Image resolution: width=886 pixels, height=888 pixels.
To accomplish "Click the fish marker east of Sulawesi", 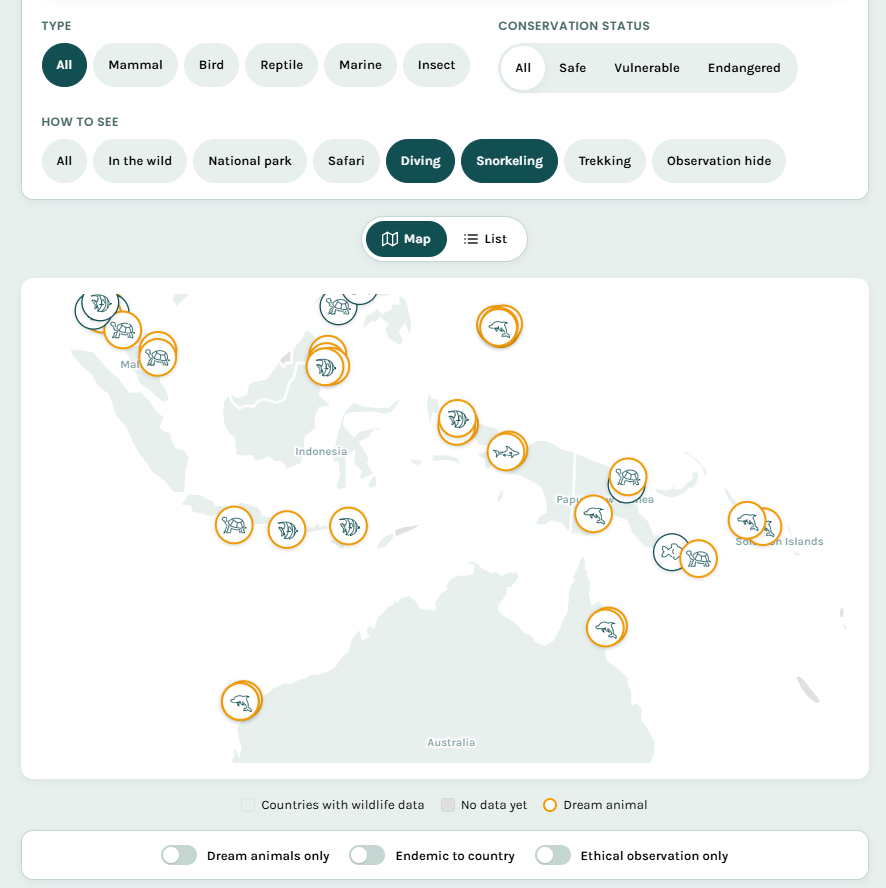I will coord(457,419).
